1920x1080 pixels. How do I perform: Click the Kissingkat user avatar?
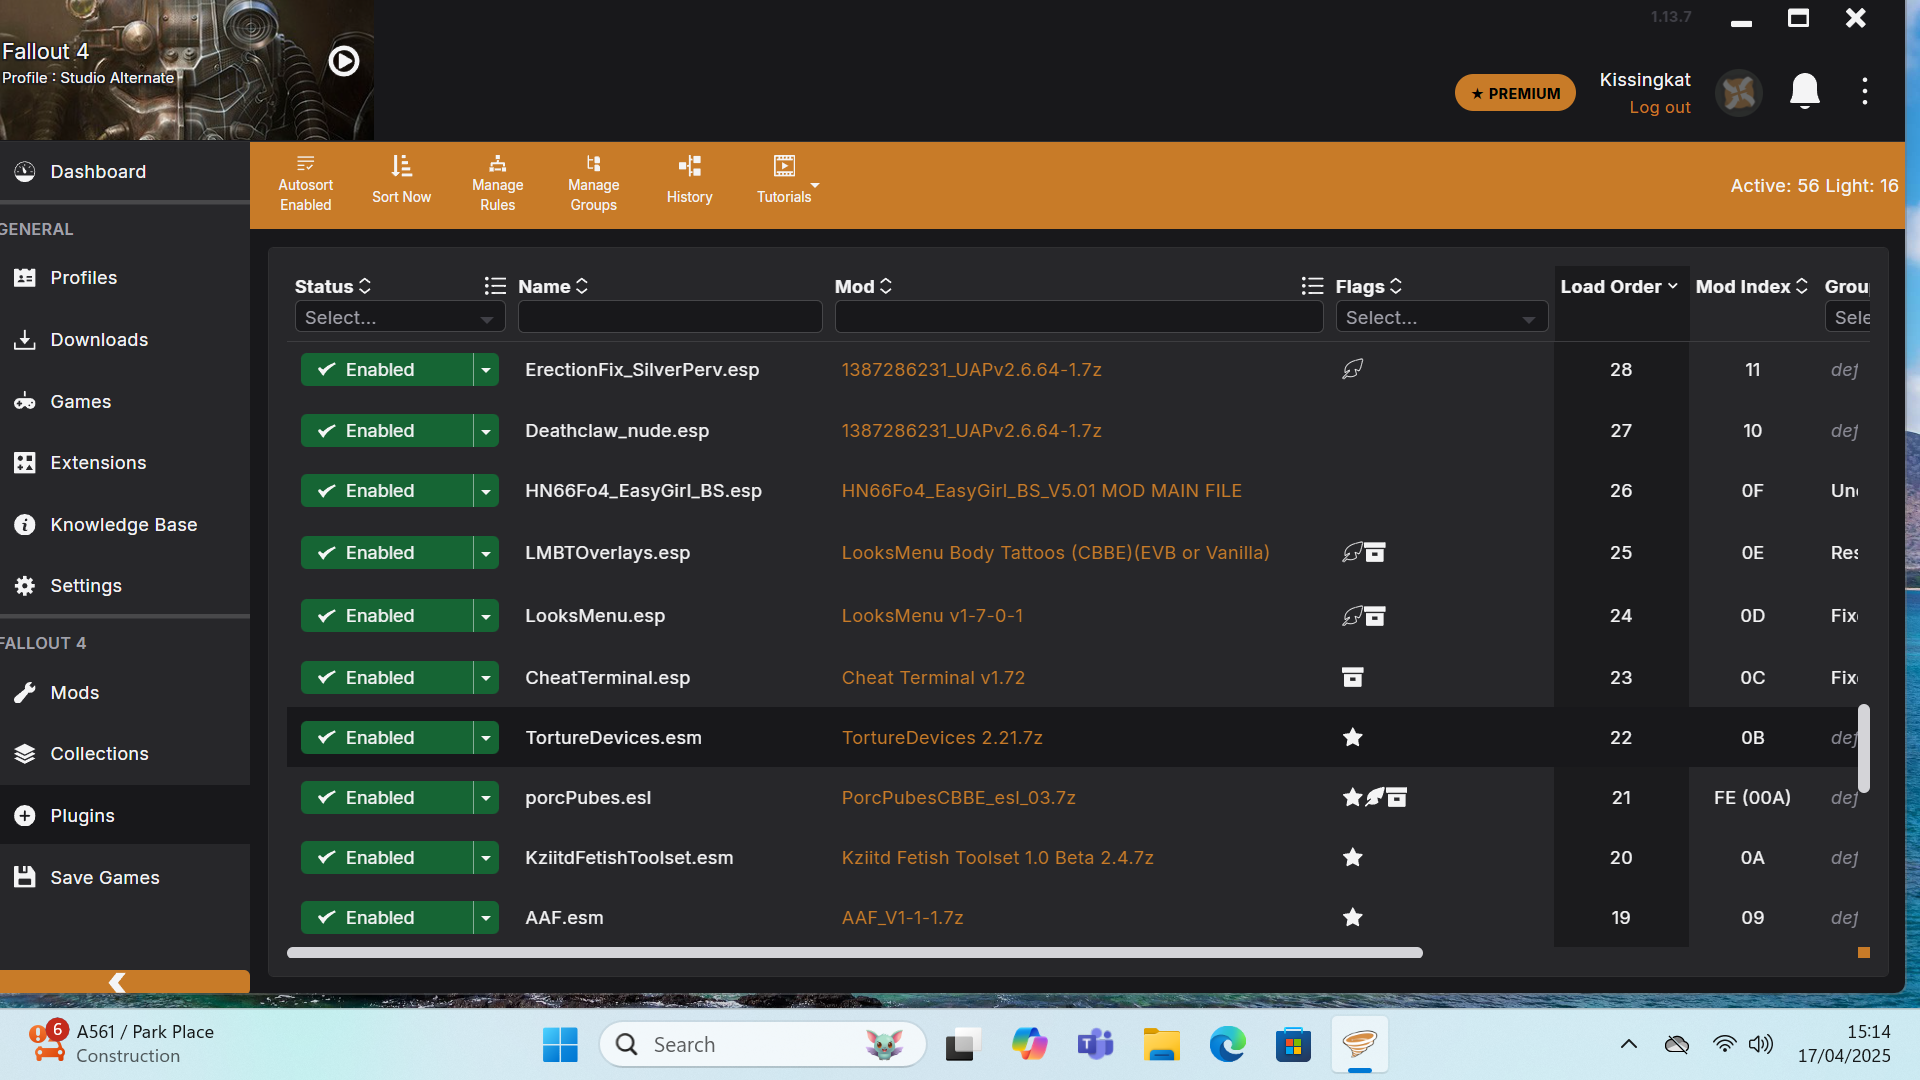[1738, 93]
